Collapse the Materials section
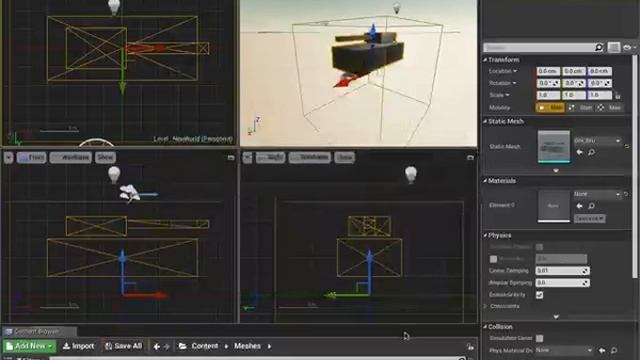This screenshot has width=640, height=360. coord(485,181)
